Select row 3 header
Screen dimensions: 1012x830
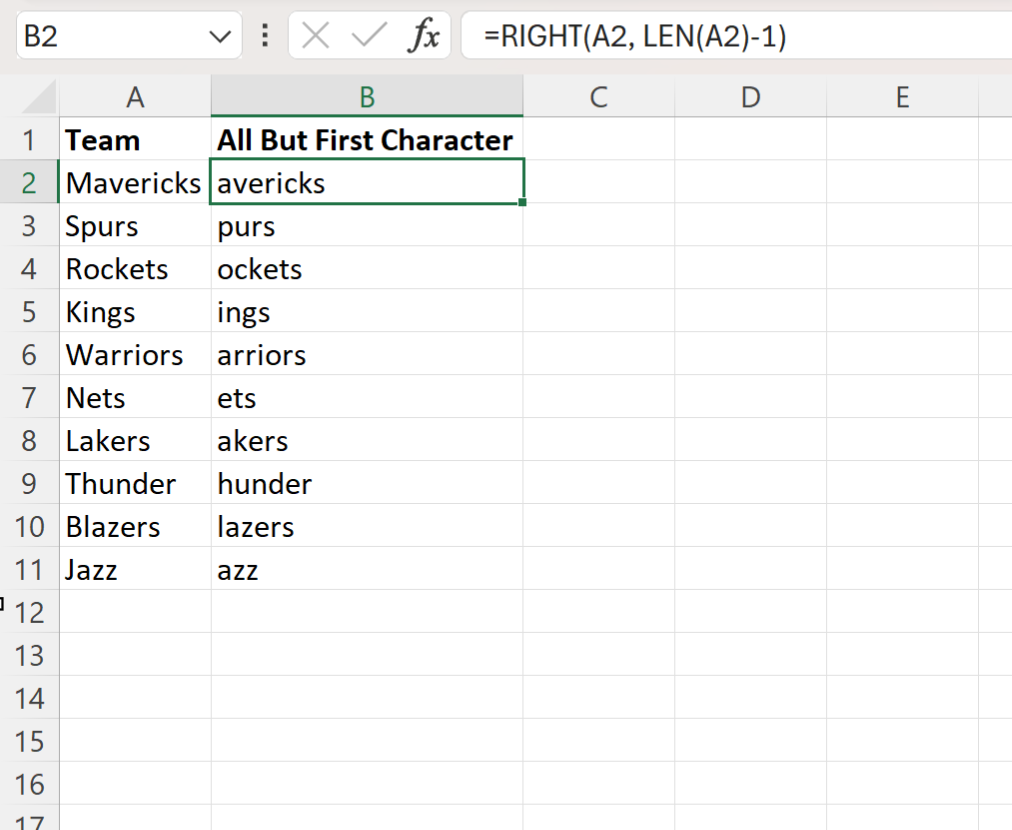click(29, 226)
